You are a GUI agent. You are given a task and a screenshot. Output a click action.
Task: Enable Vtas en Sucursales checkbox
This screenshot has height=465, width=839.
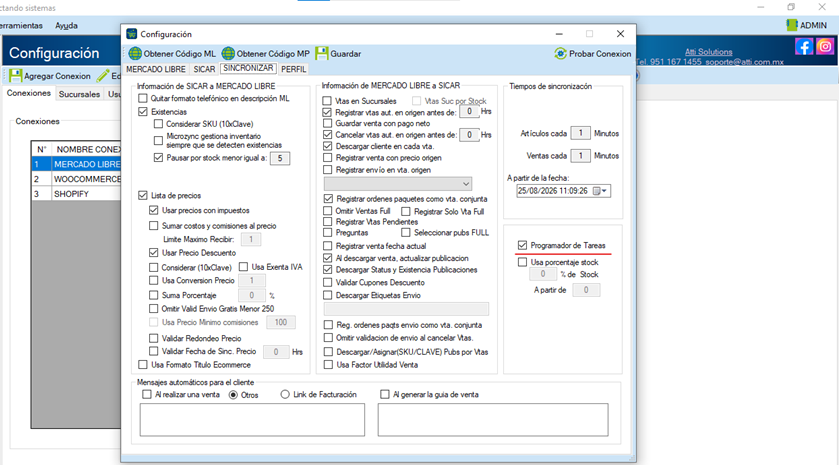[327, 101]
